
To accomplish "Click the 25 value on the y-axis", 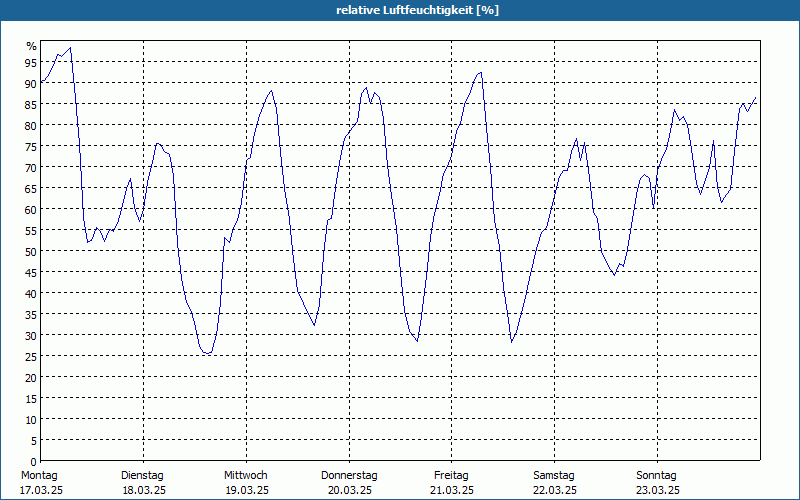I will [x=31, y=357].
